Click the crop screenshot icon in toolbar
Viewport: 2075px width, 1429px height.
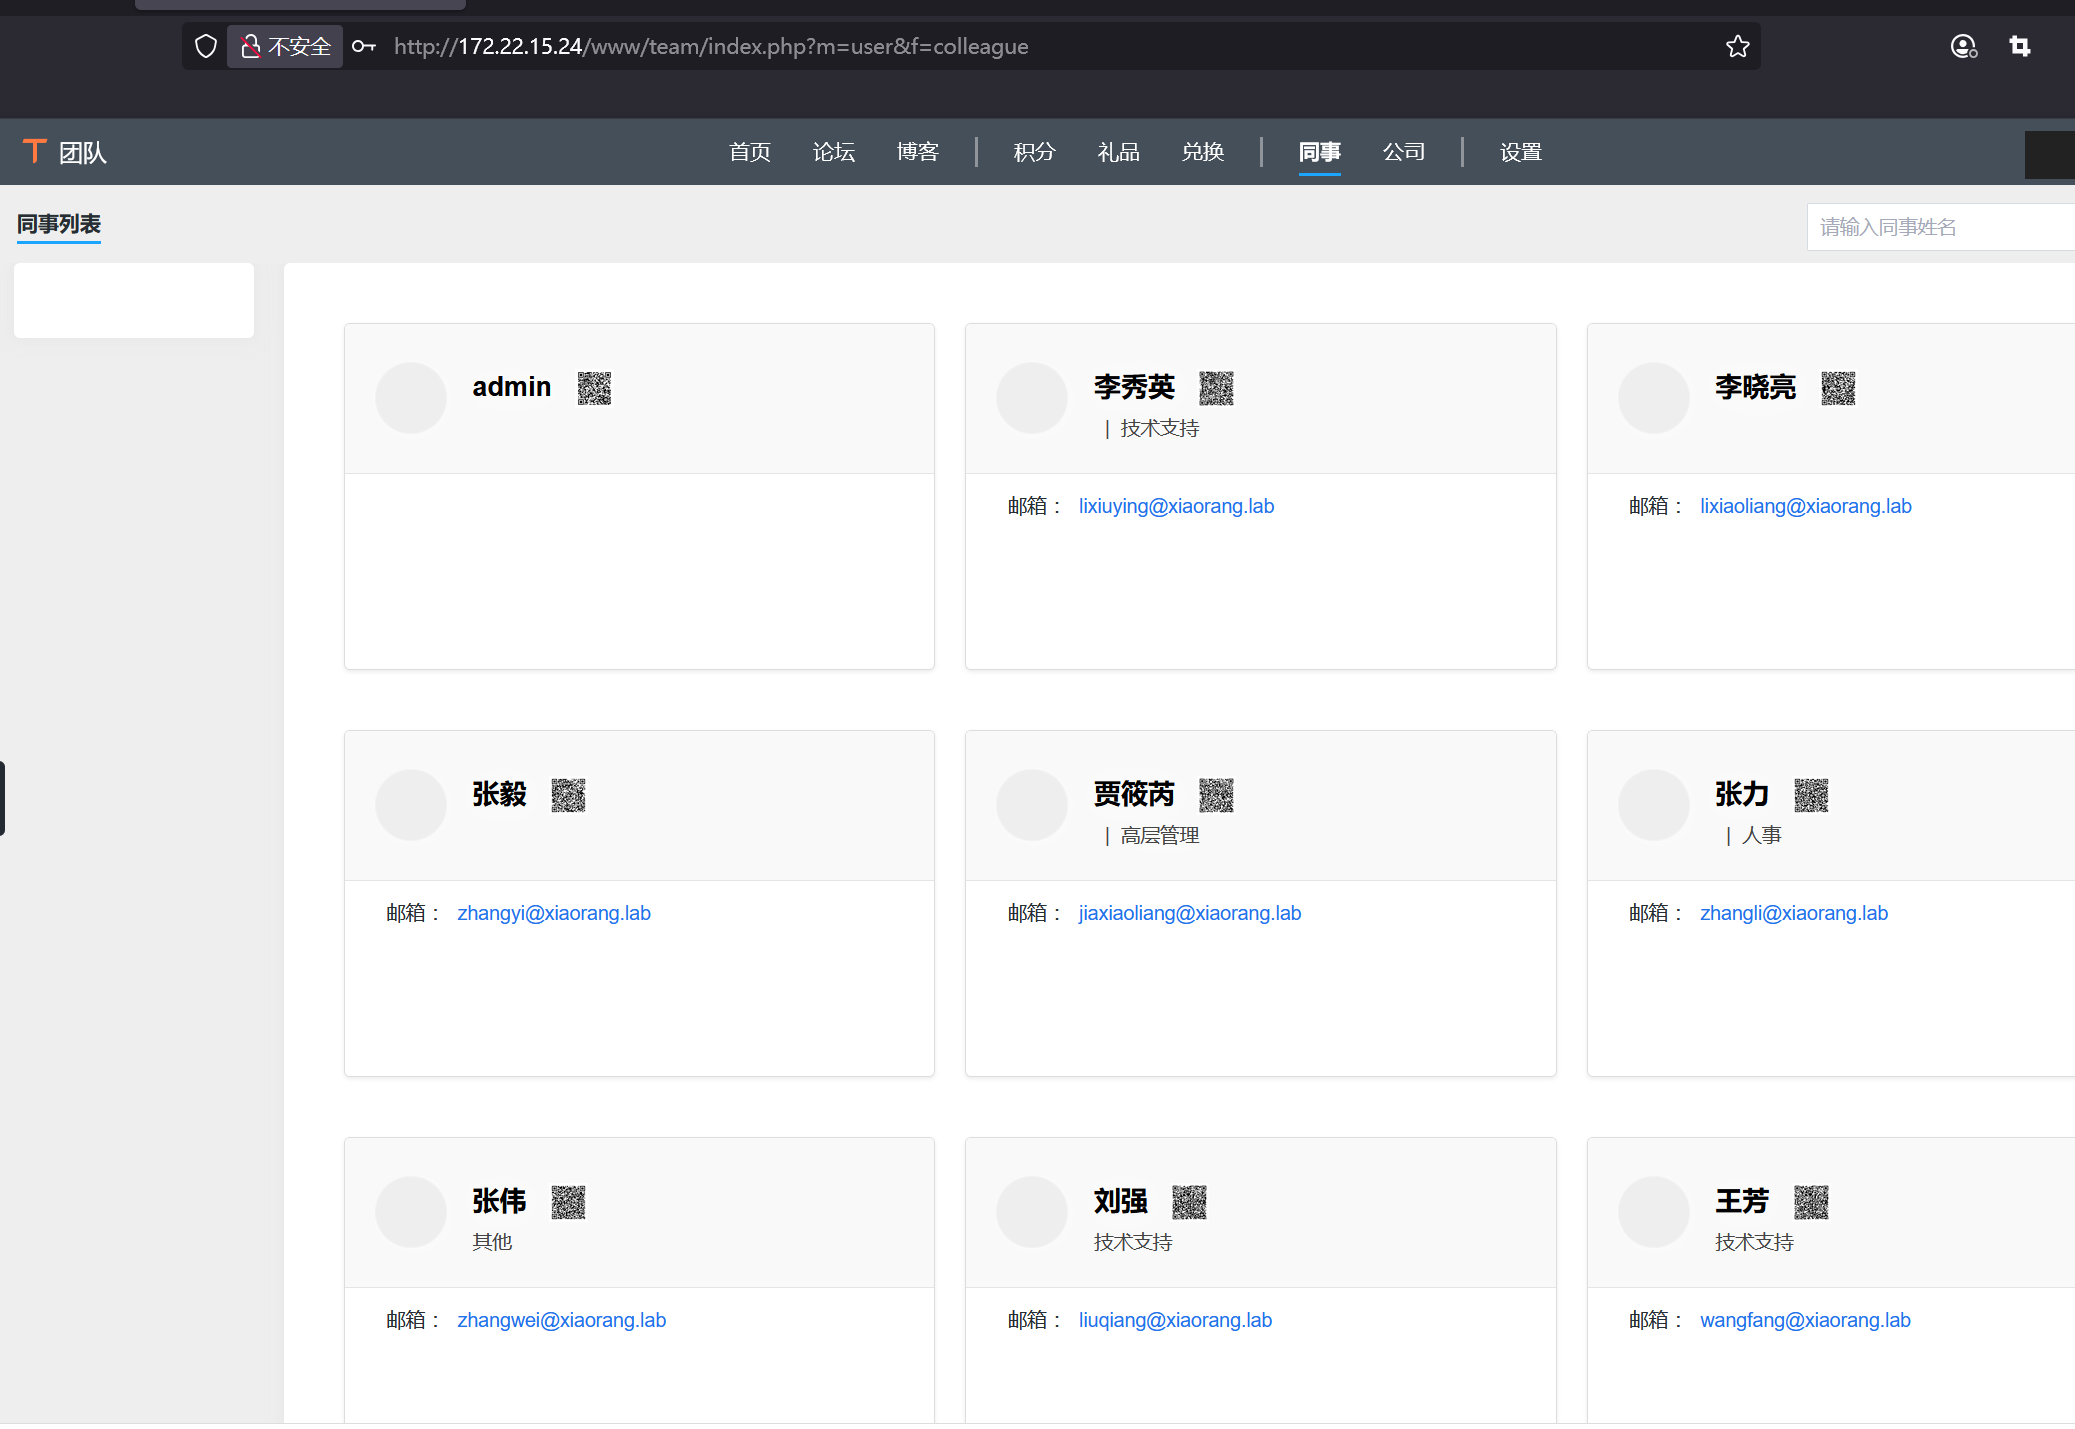point(2019,46)
